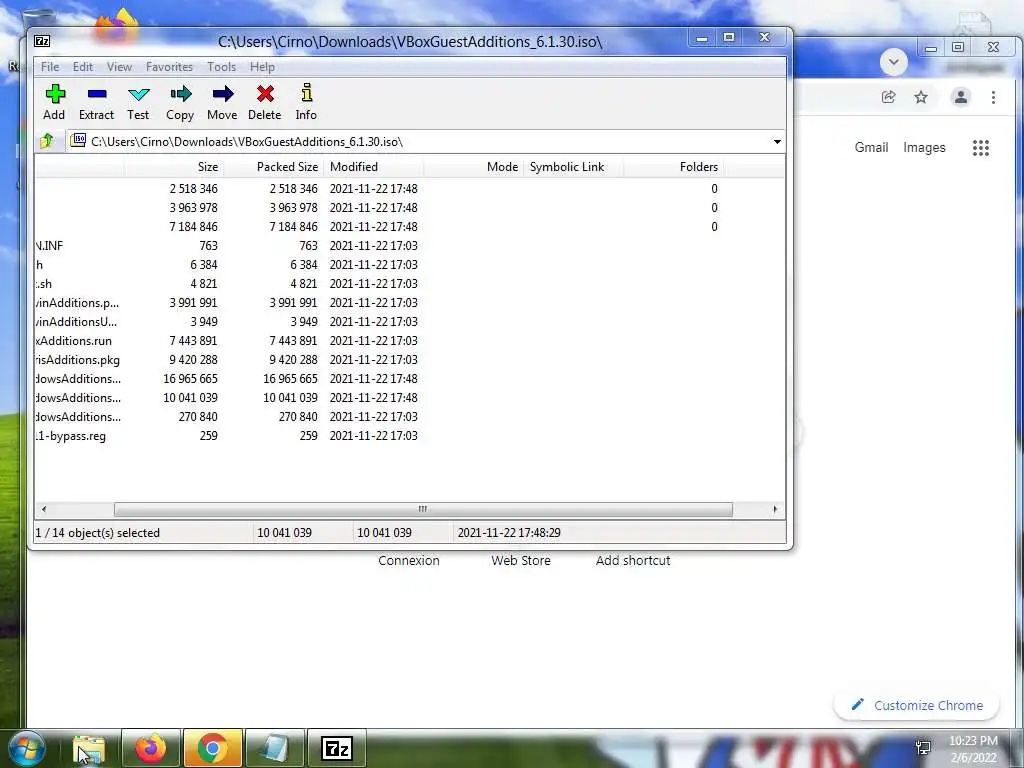Open Windows Explorer from the taskbar

click(x=89, y=748)
